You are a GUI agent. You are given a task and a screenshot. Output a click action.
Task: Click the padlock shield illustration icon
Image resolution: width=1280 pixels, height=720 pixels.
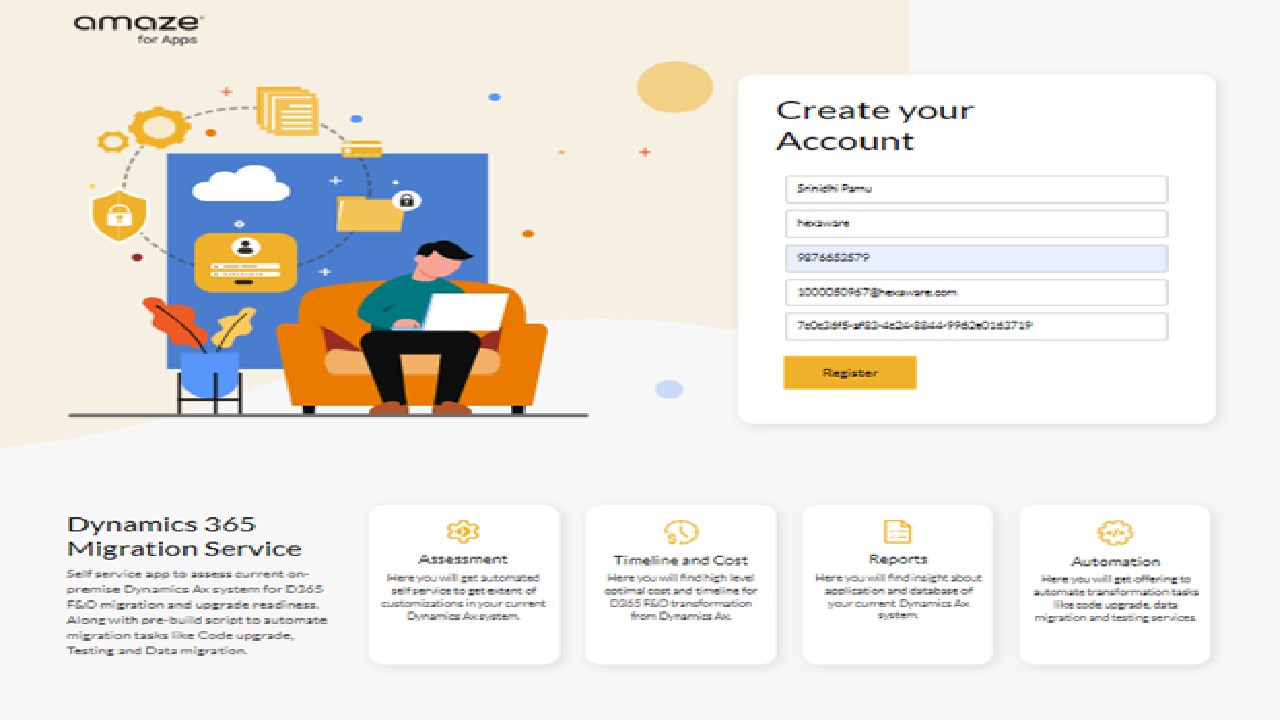(x=119, y=216)
